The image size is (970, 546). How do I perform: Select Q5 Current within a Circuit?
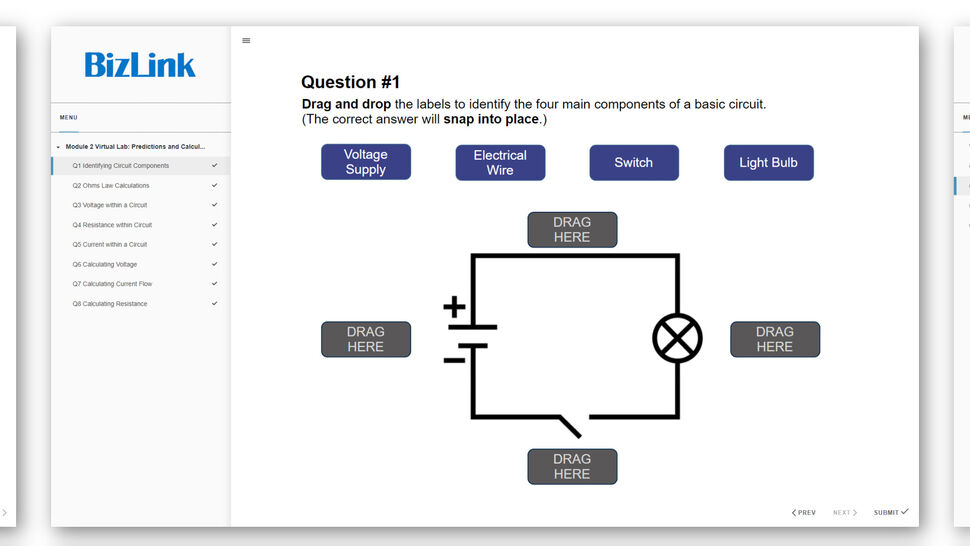tap(110, 244)
